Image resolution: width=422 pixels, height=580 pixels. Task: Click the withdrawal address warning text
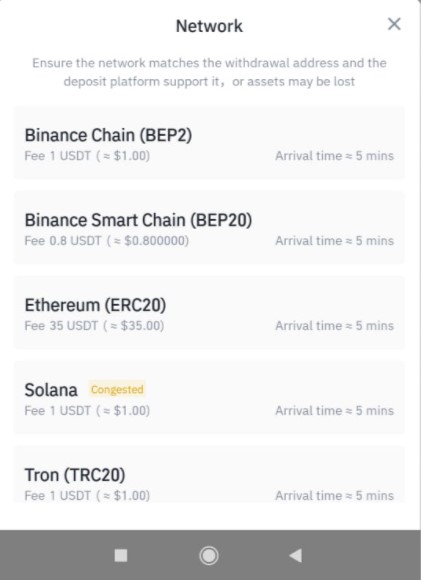click(209, 72)
